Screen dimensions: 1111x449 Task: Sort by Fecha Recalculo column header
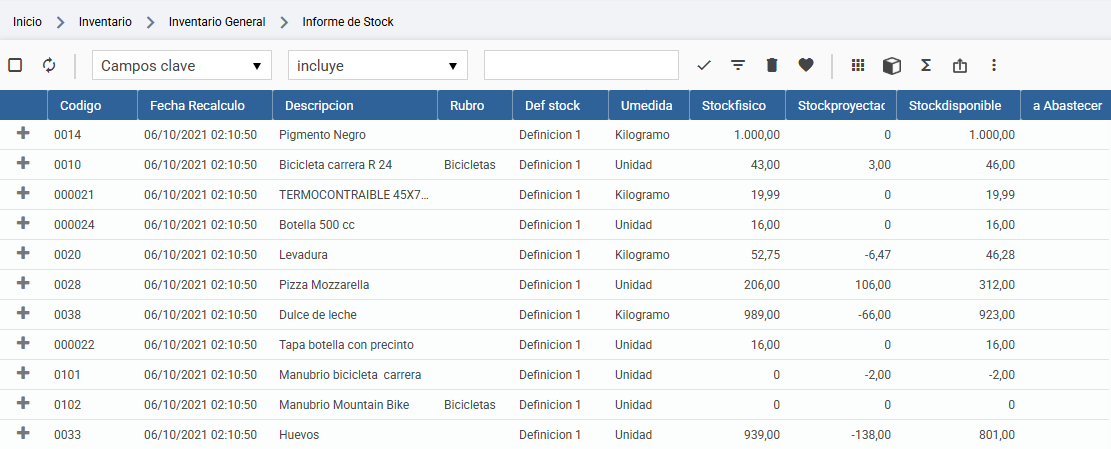205,106
